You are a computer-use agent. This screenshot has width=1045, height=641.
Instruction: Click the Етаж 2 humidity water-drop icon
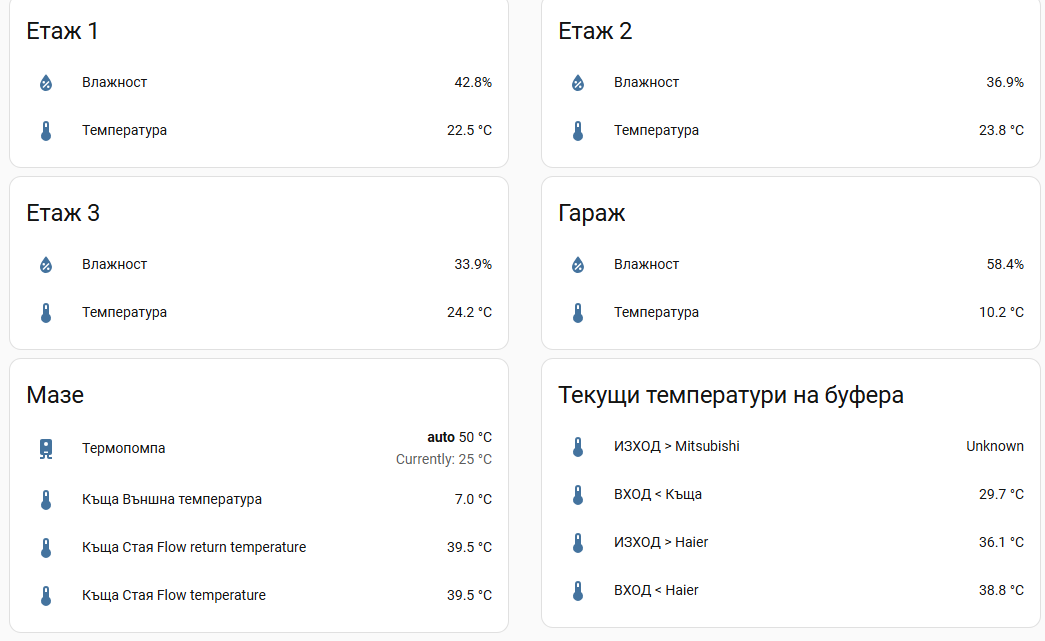coord(577,83)
